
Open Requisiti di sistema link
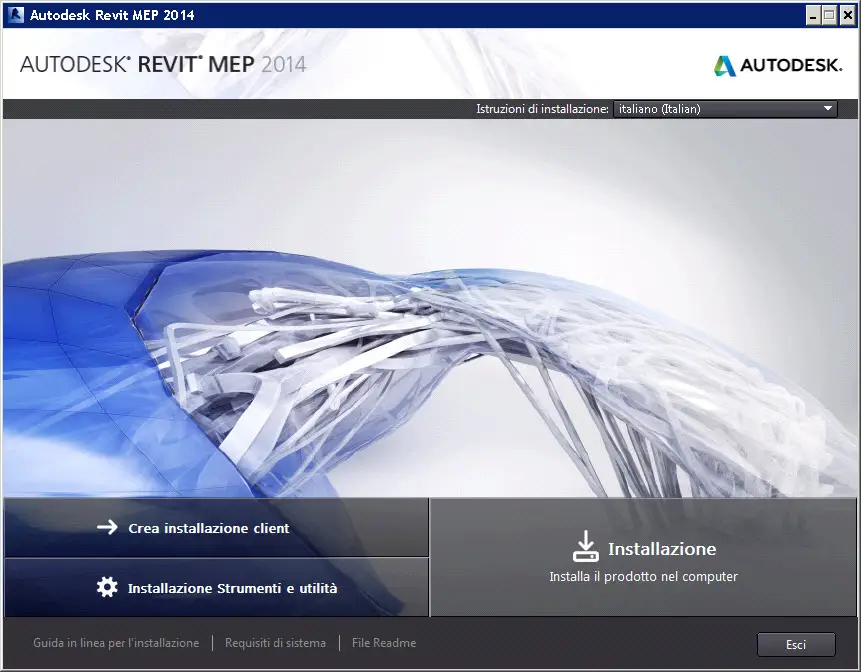[x=275, y=643]
